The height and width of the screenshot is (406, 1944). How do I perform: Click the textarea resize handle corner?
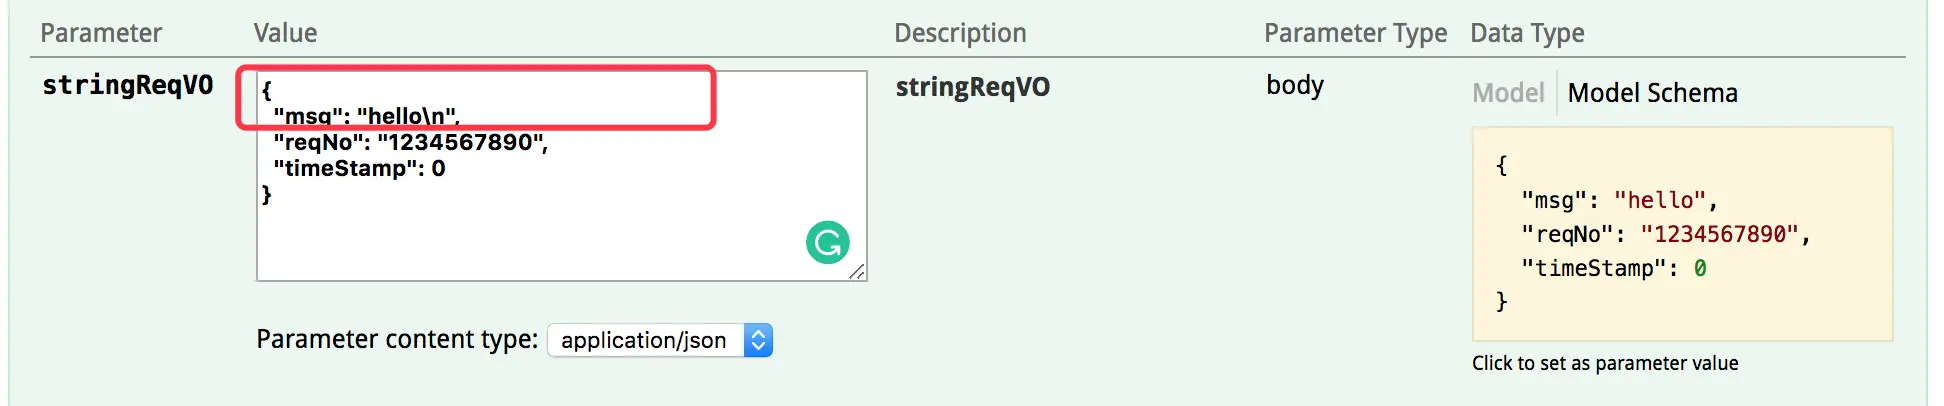857,272
